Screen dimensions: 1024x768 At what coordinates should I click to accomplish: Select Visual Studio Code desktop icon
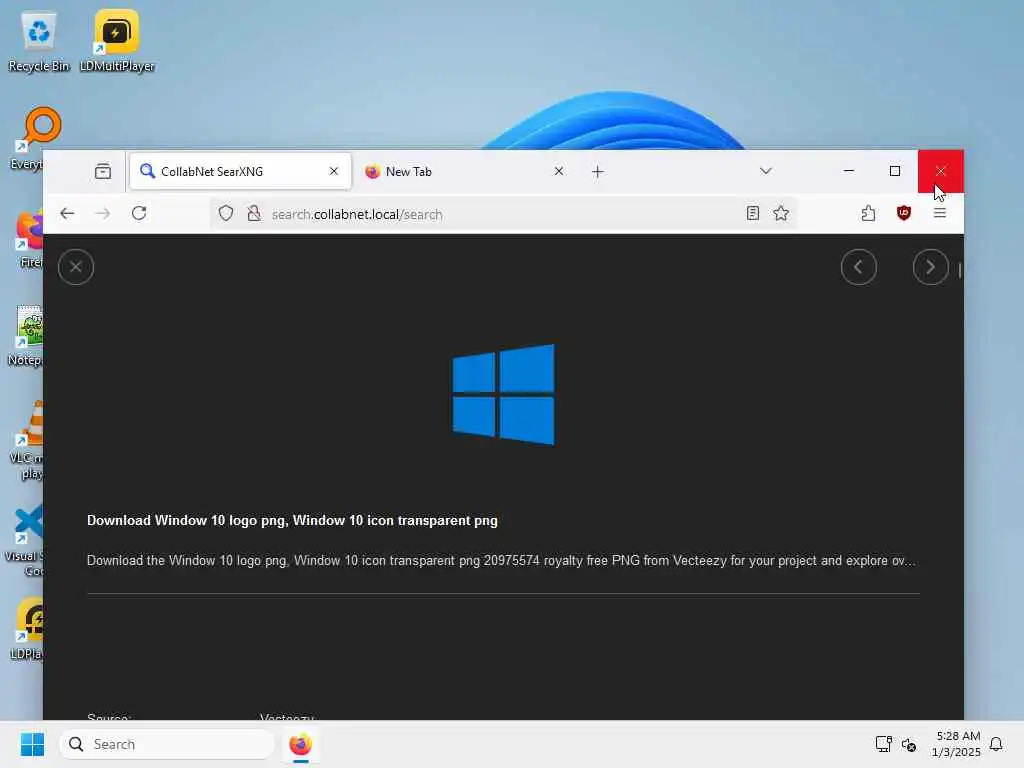[25, 541]
